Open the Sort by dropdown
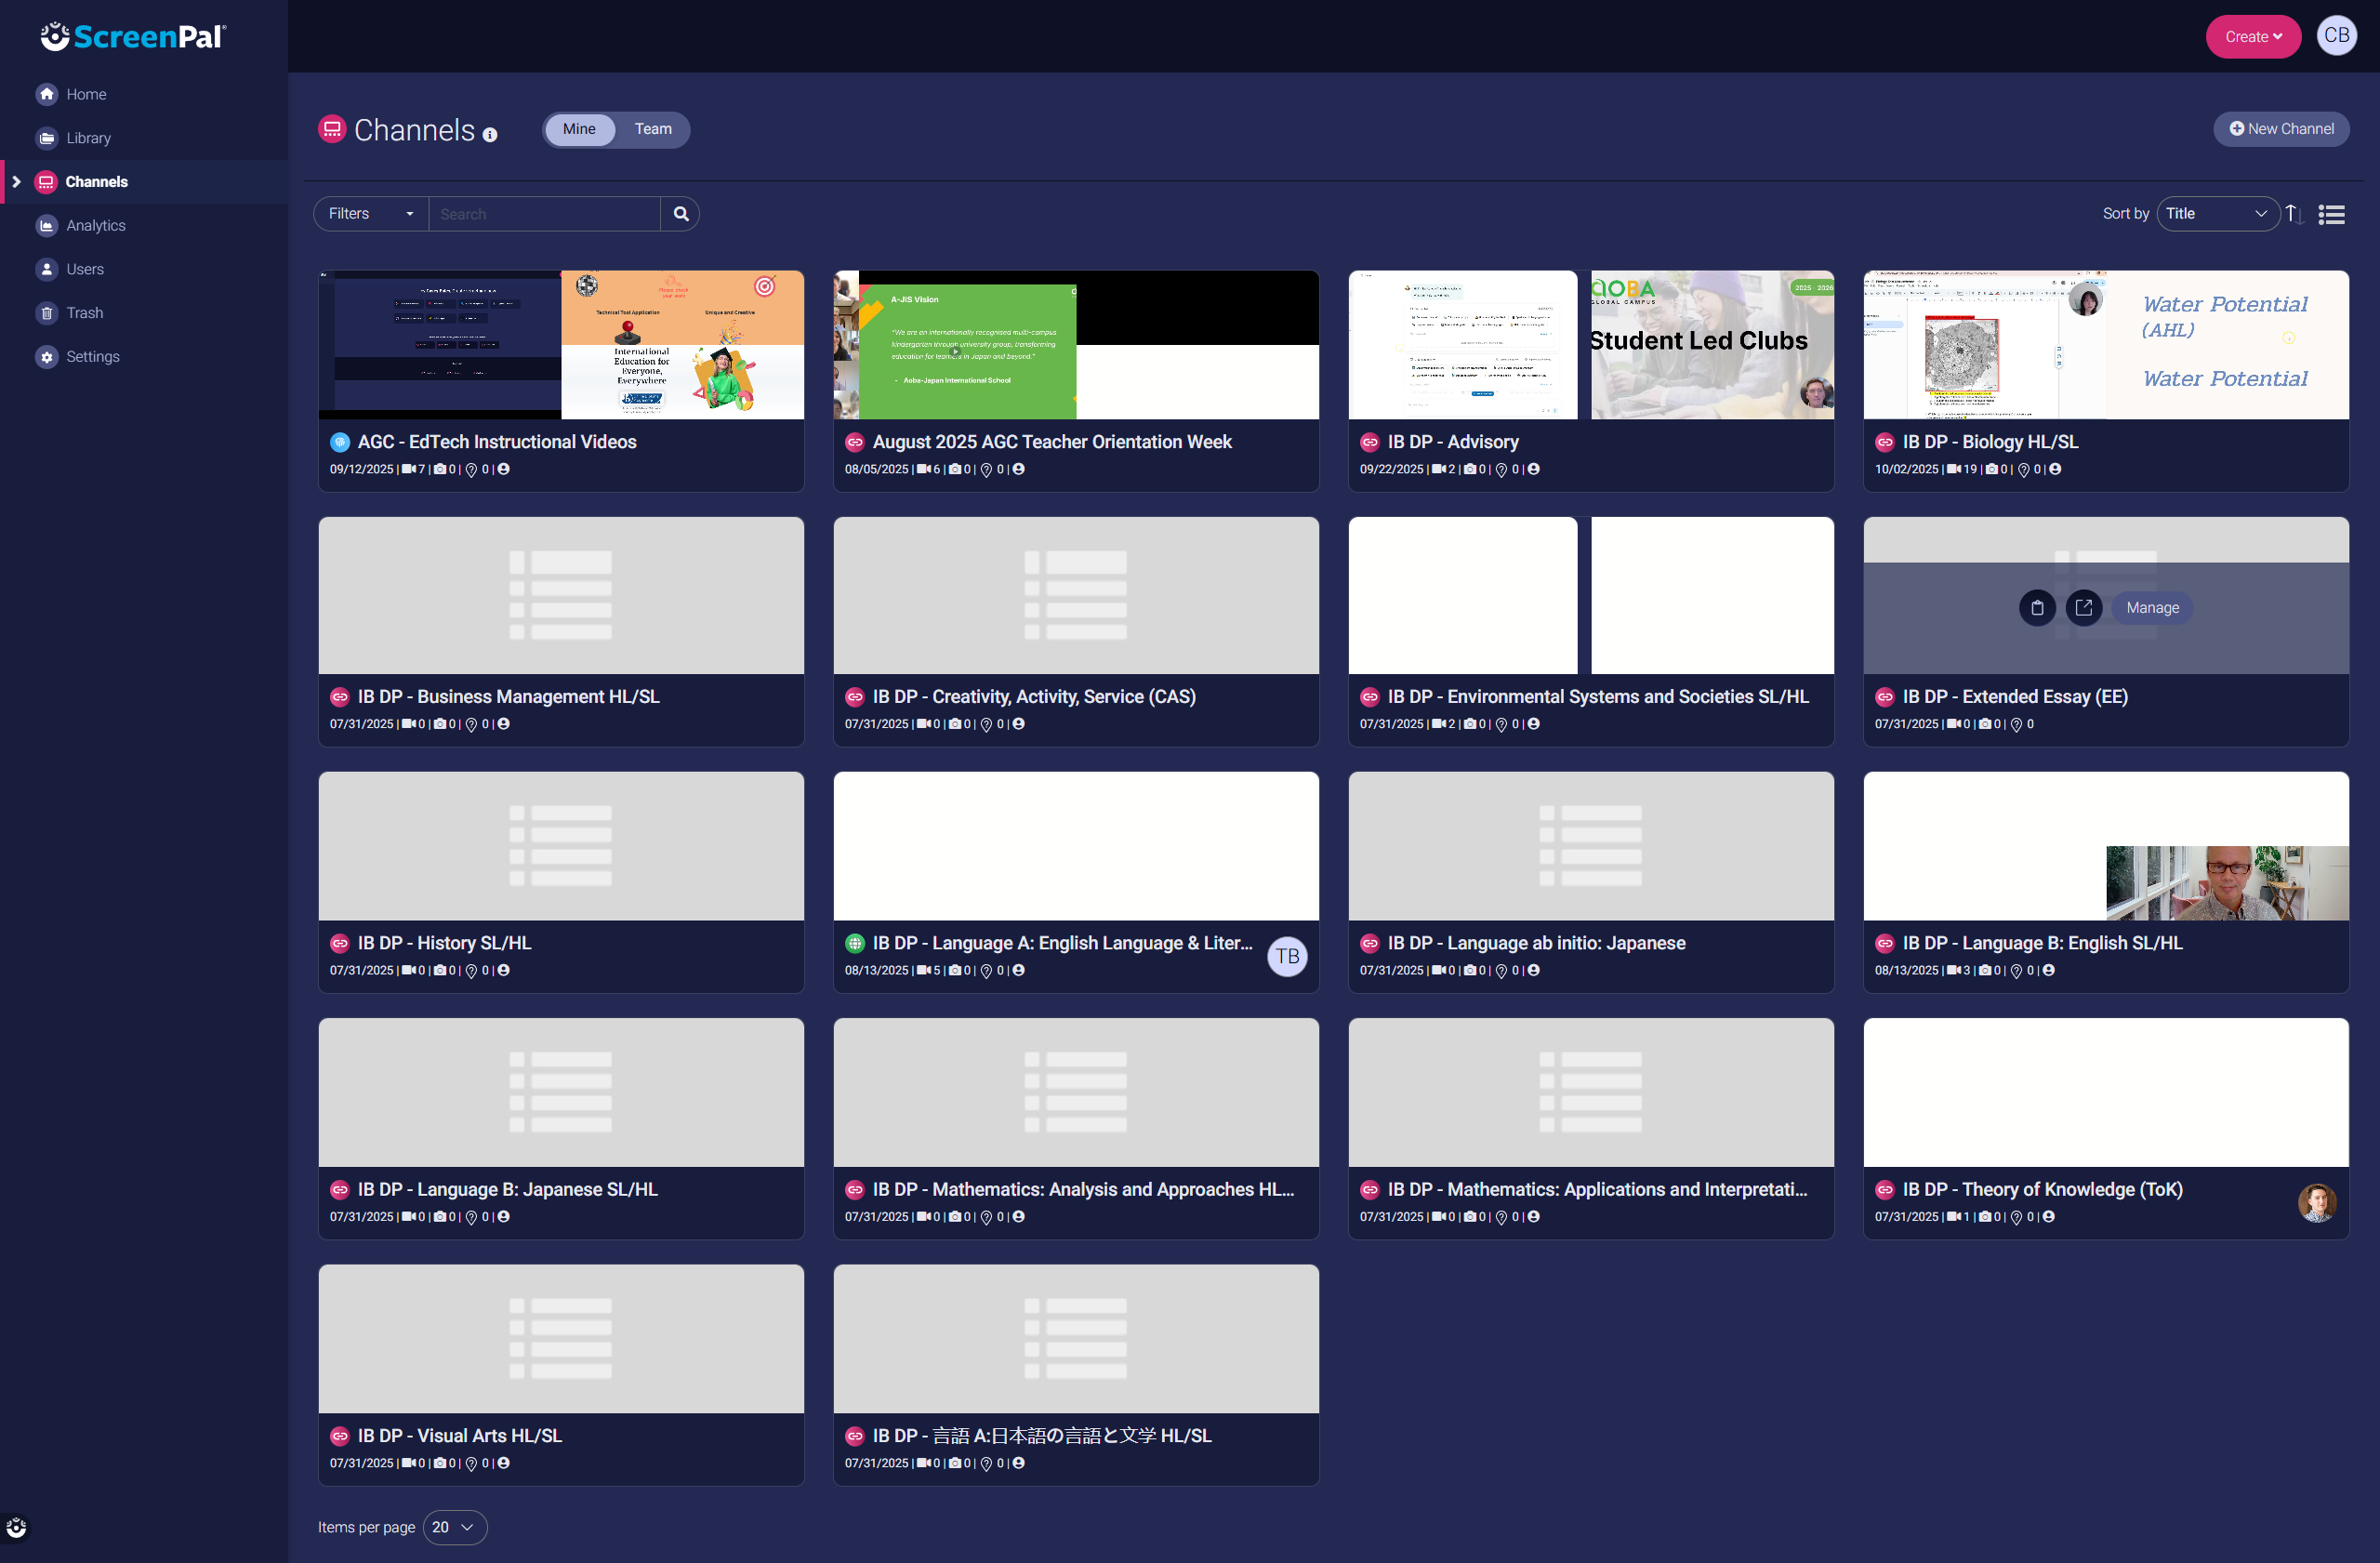Image resolution: width=2380 pixels, height=1563 pixels. (x=2217, y=213)
